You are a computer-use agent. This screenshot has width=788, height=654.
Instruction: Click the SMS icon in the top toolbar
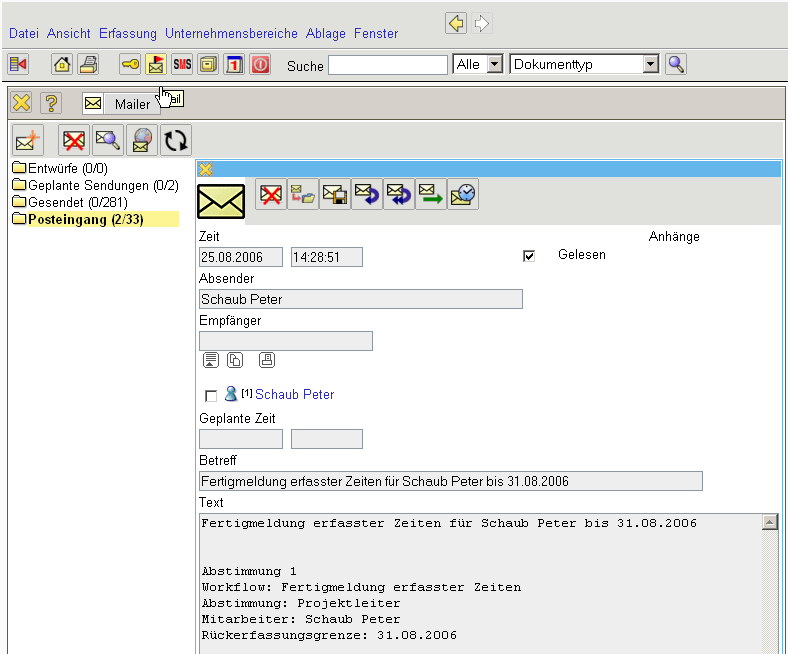[x=182, y=65]
